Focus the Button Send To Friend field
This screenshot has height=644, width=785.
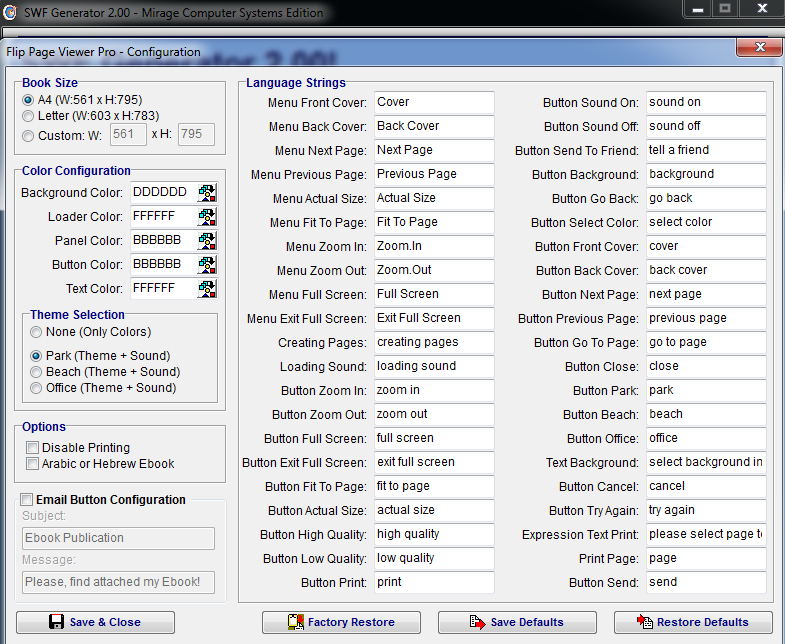[x=705, y=151]
